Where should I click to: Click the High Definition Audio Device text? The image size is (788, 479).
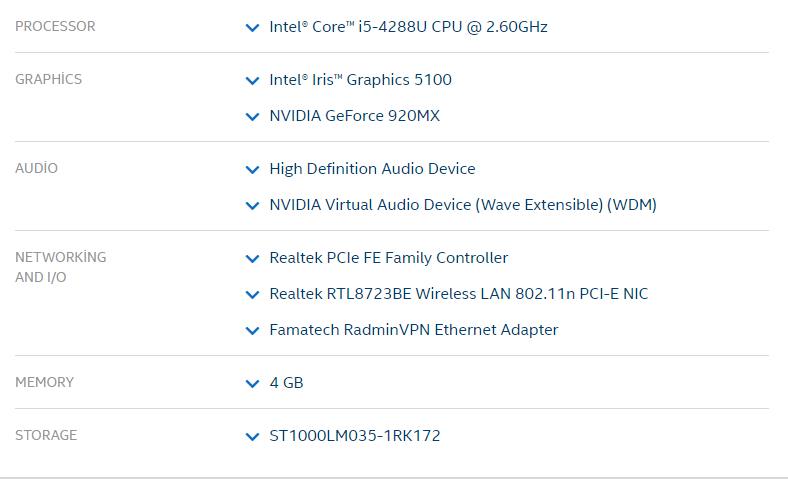click(x=372, y=169)
